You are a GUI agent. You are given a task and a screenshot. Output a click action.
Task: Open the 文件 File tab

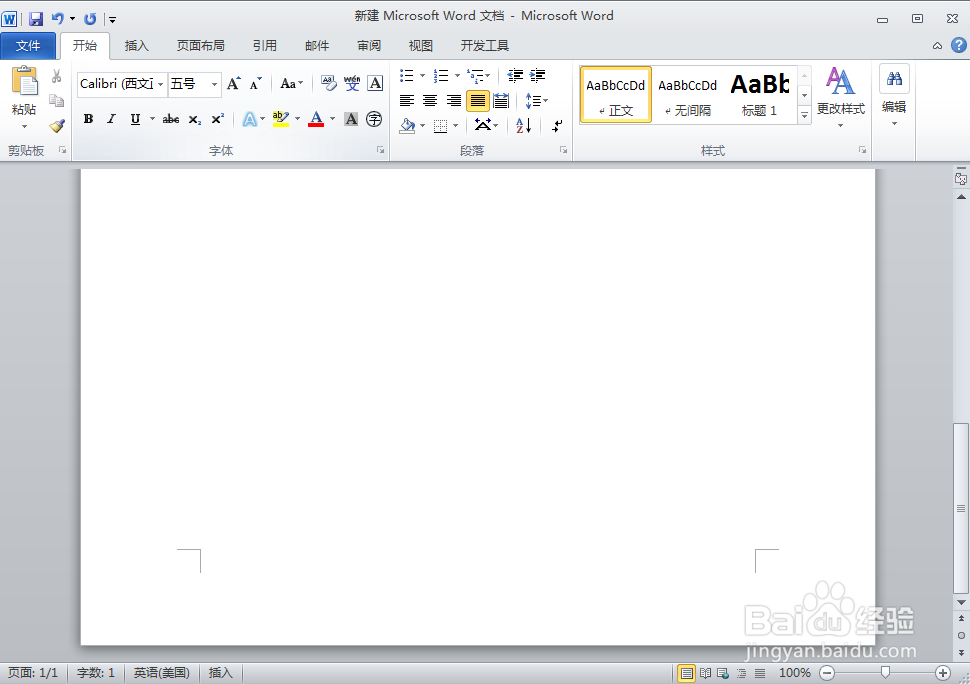pos(28,46)
